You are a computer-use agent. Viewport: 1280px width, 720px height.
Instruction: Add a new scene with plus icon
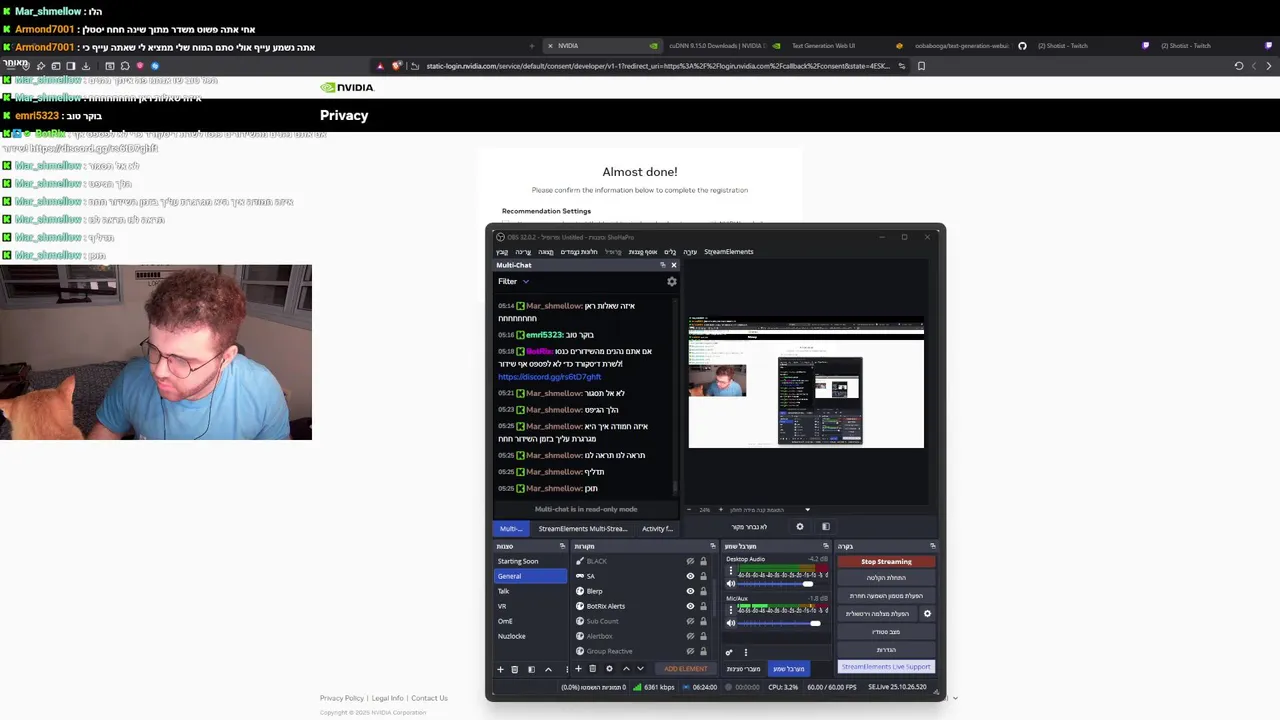point(500,669)
